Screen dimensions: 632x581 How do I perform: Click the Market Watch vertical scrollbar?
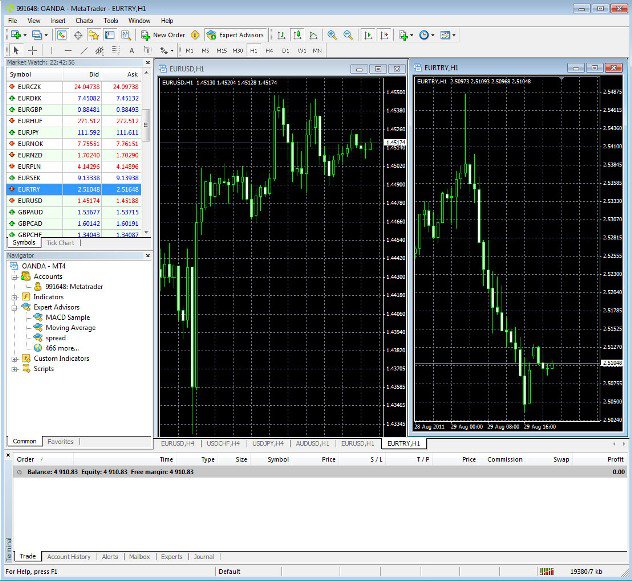146,125
